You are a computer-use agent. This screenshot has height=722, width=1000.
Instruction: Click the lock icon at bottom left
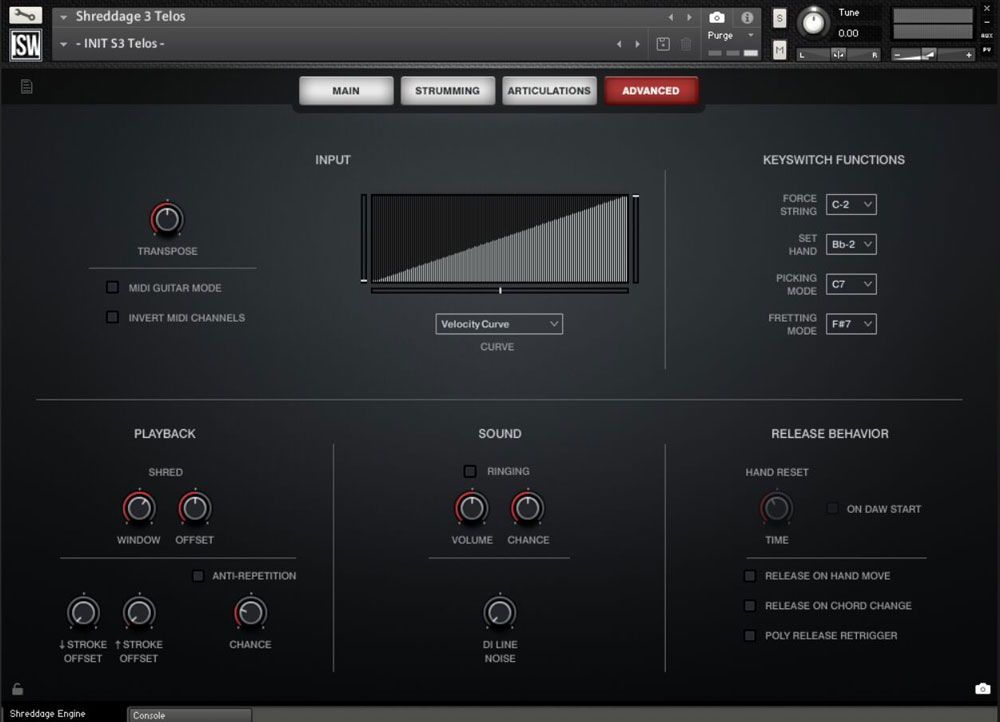click(x=18, y=689)
